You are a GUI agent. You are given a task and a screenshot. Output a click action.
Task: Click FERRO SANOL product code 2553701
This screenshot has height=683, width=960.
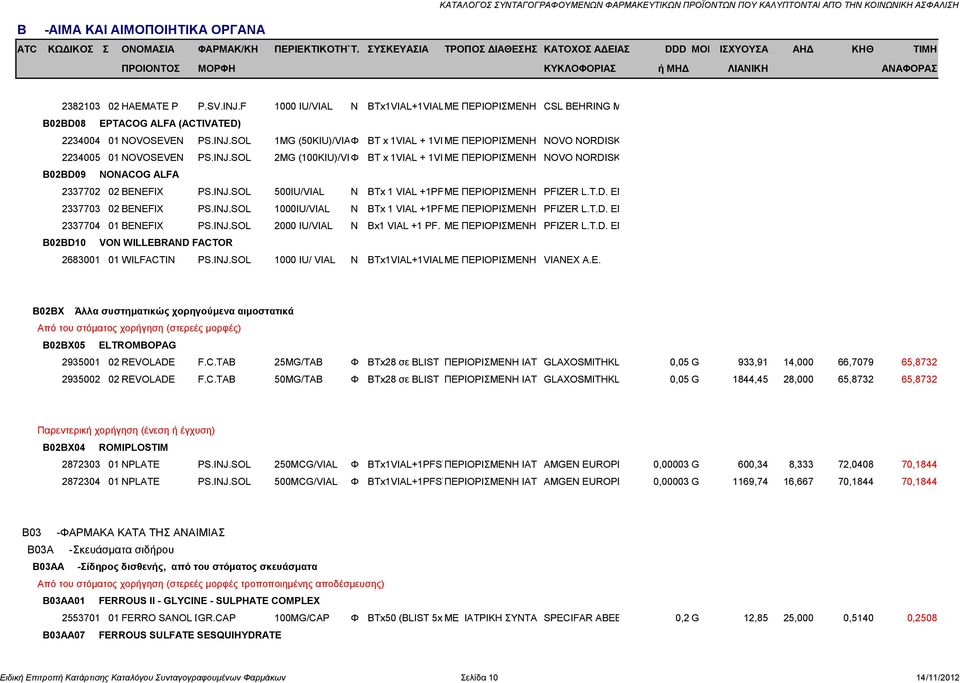81,618
